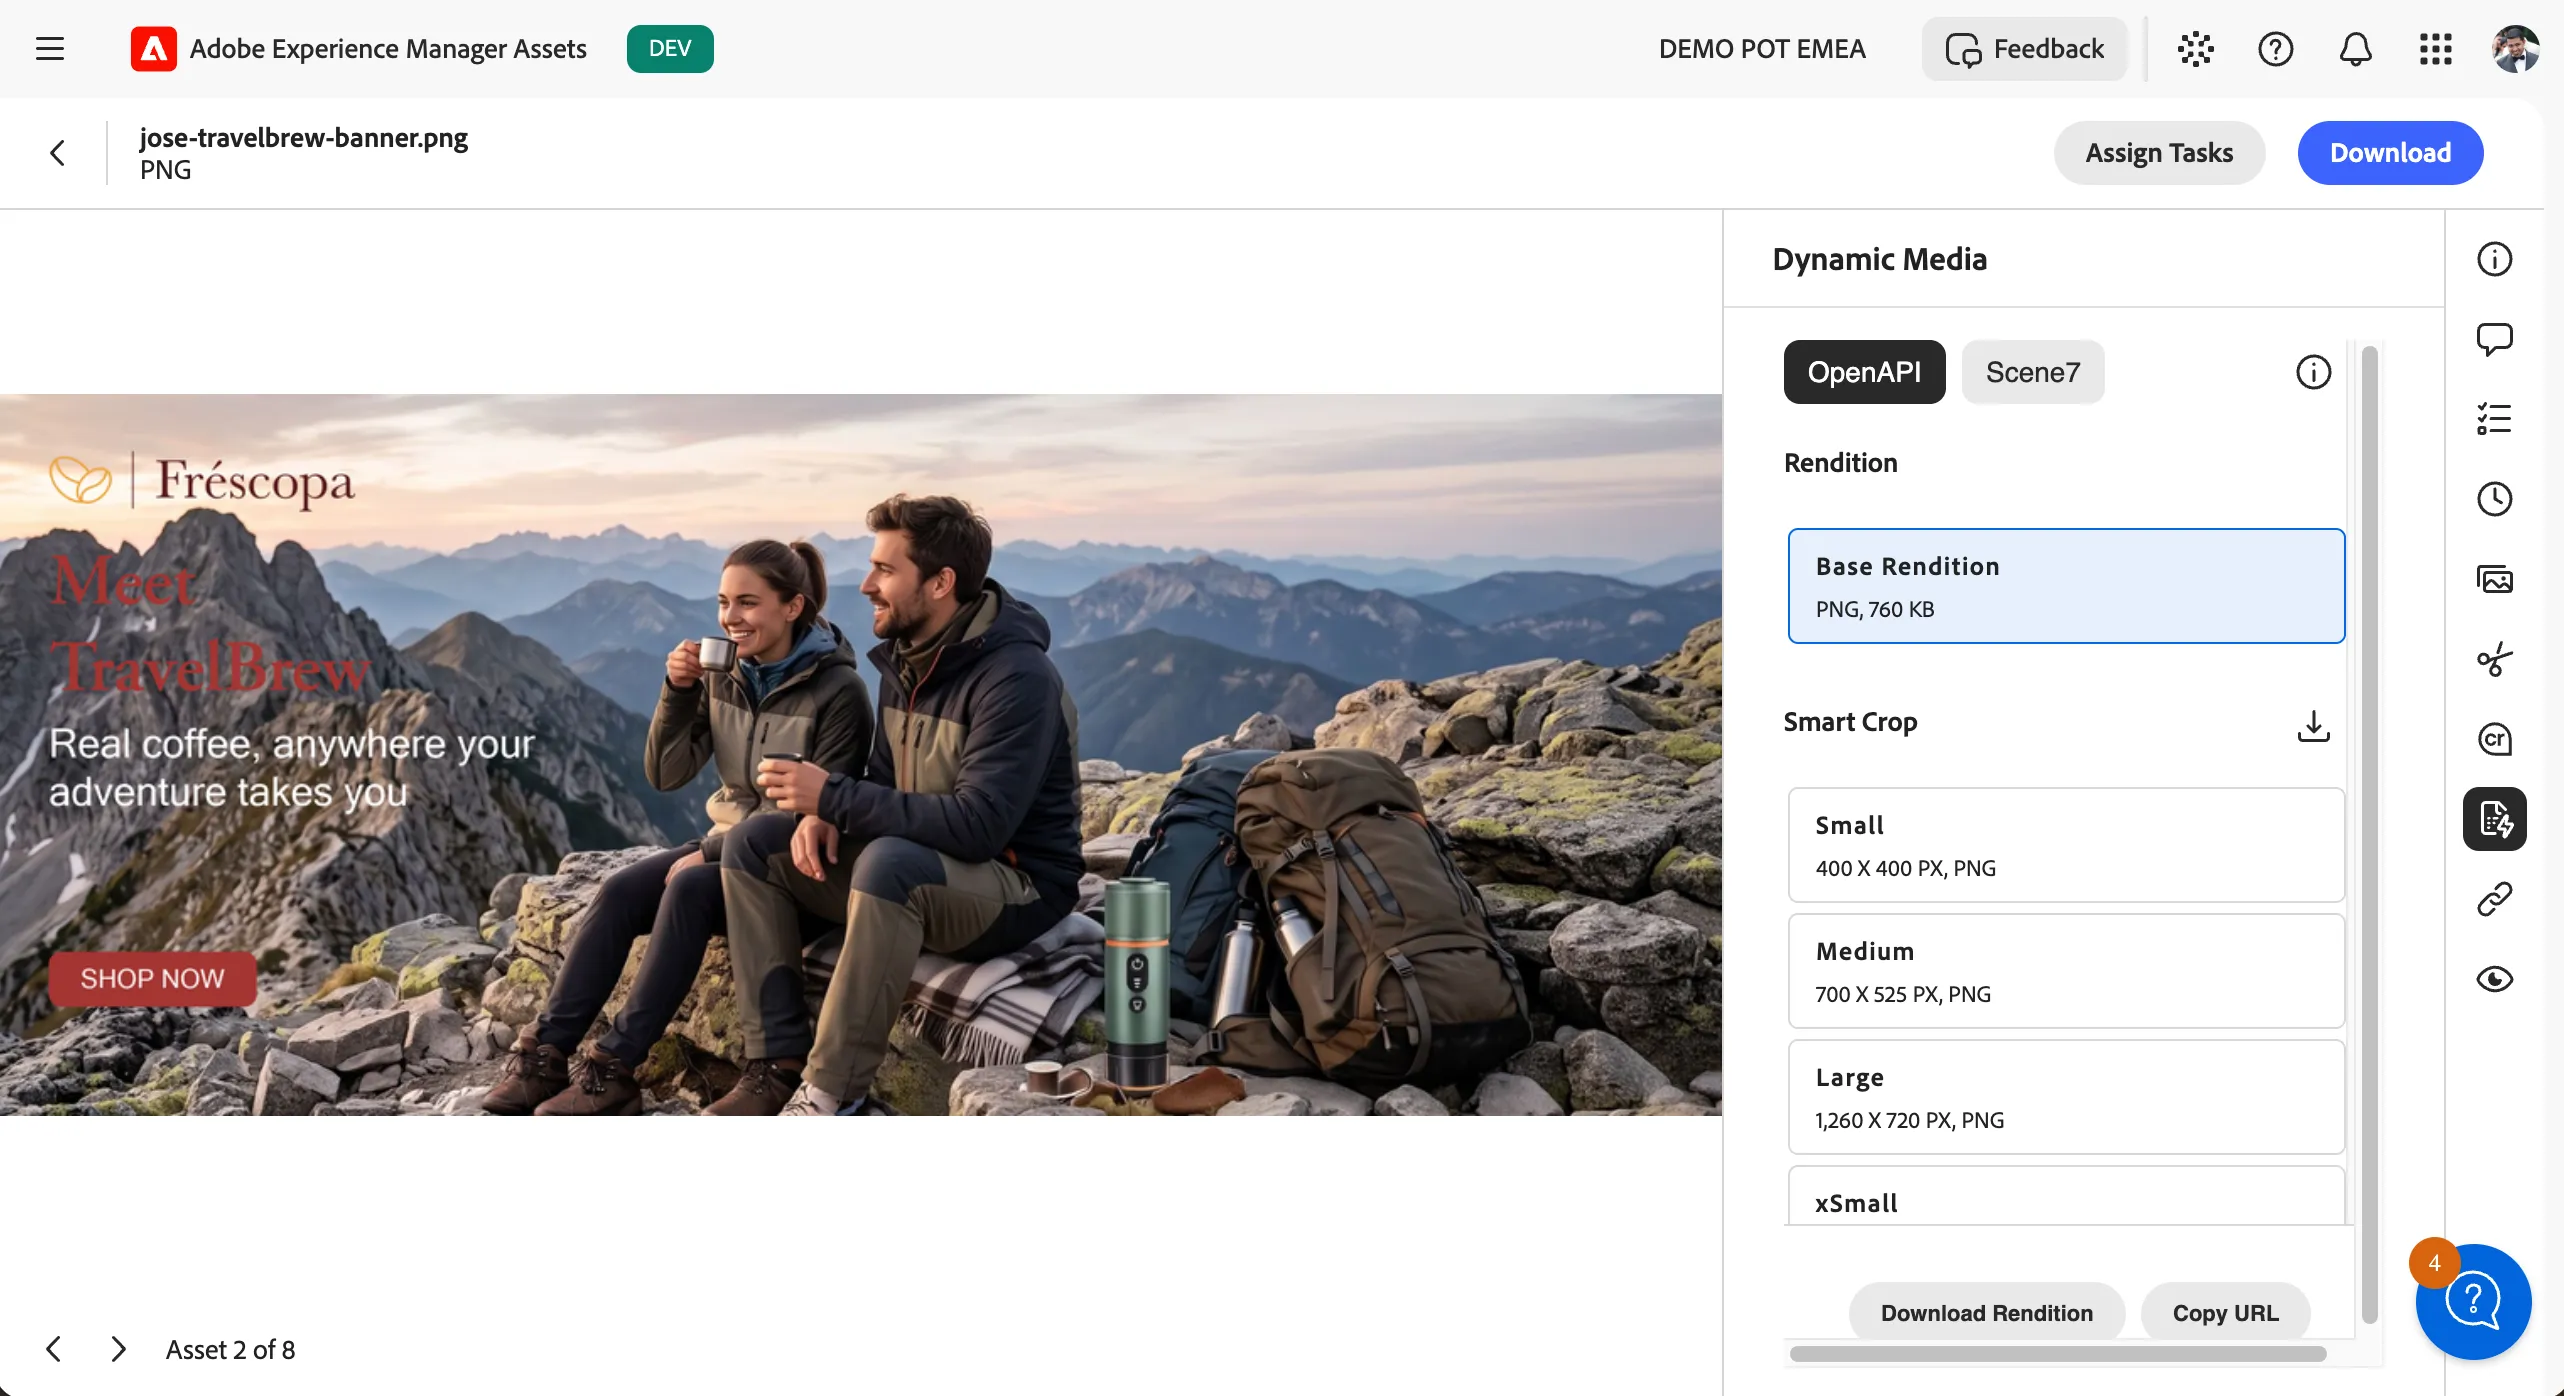2564x1396 pixels.
Task: Open the Tasks checklist panel icon
Action: pos(2494,419)
